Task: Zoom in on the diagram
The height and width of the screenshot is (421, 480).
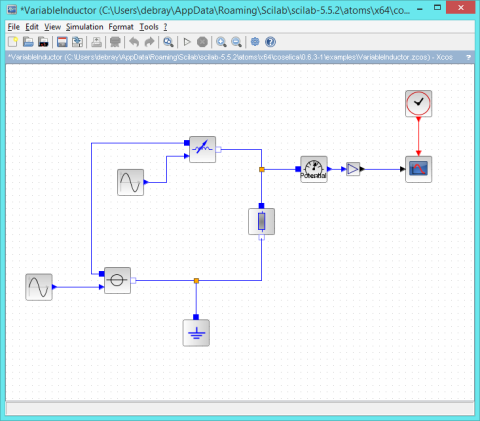Action: tap(221, 42)
